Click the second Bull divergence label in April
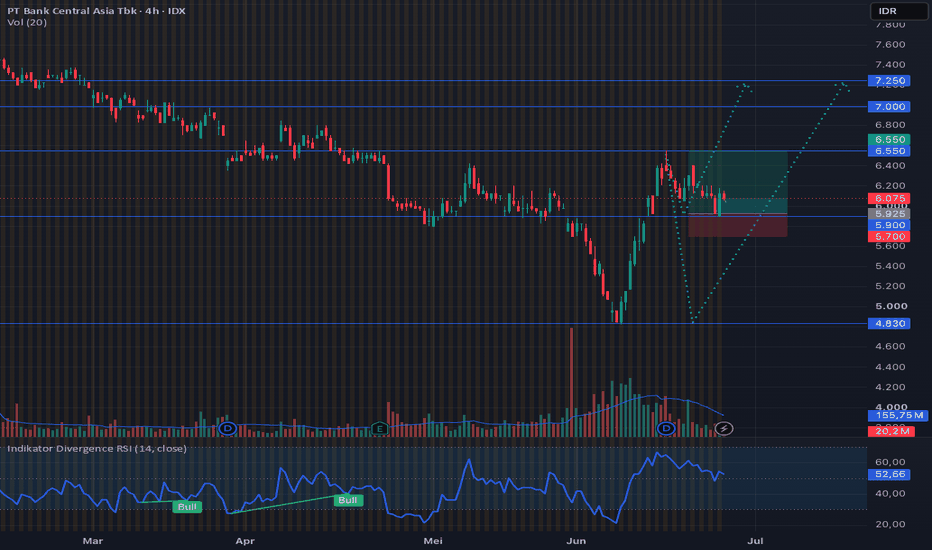This screenshot has height=550, width=932. (347, 500)
